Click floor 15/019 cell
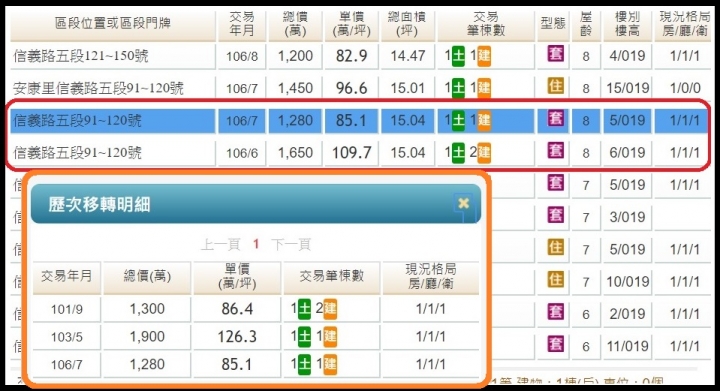Viewport: 720px width, 391px height. (x=627, y=88)
